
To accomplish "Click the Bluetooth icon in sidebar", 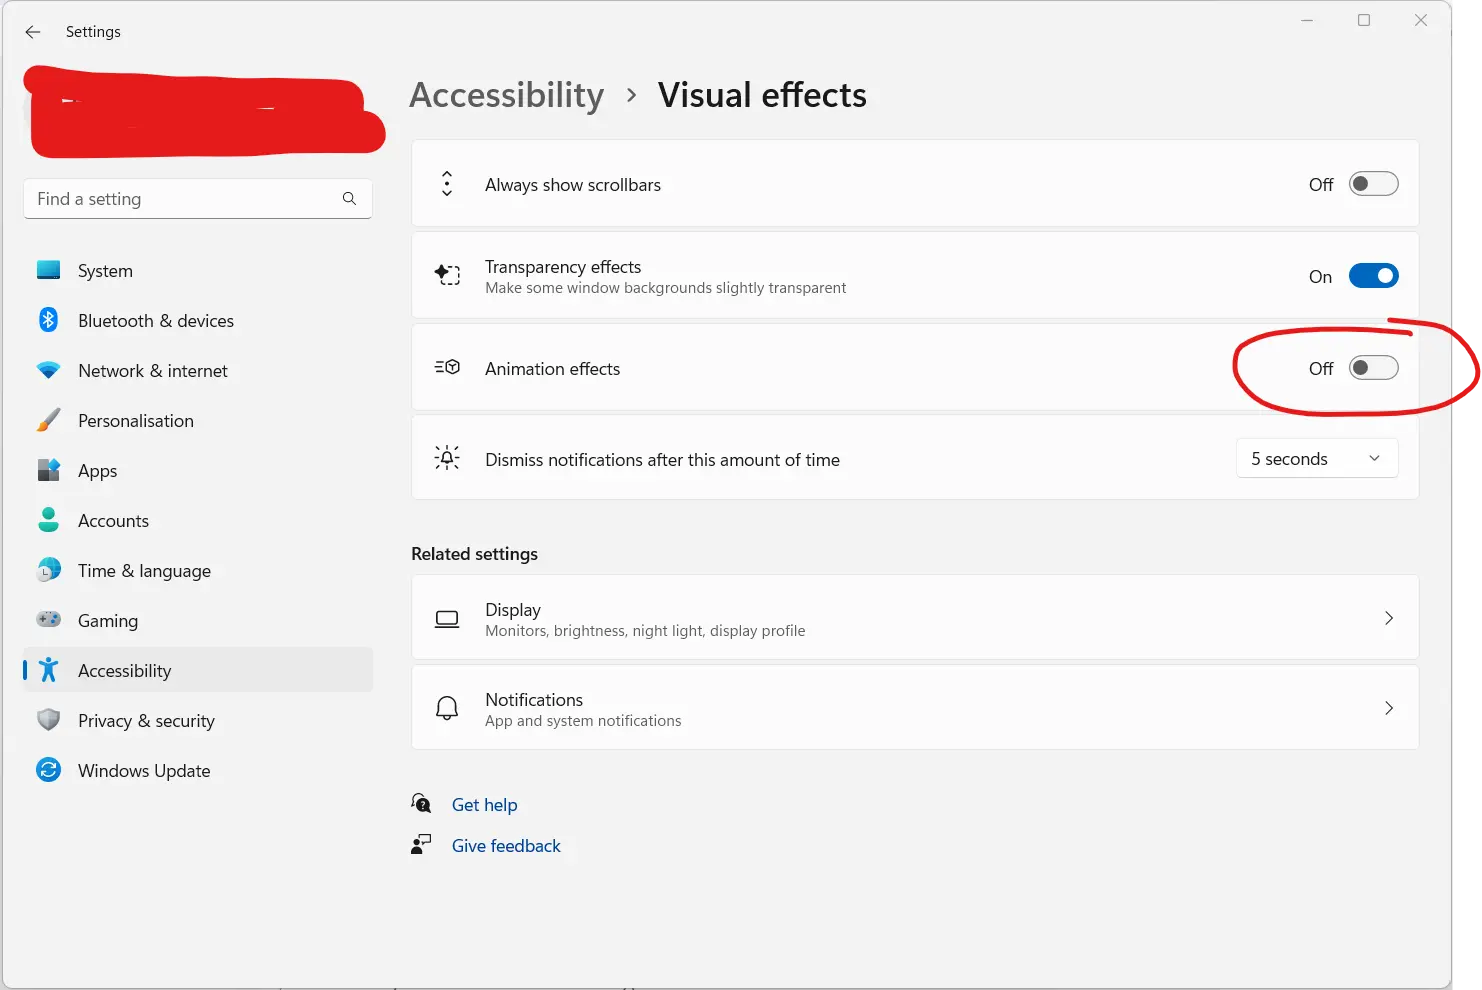I will 48,320.
